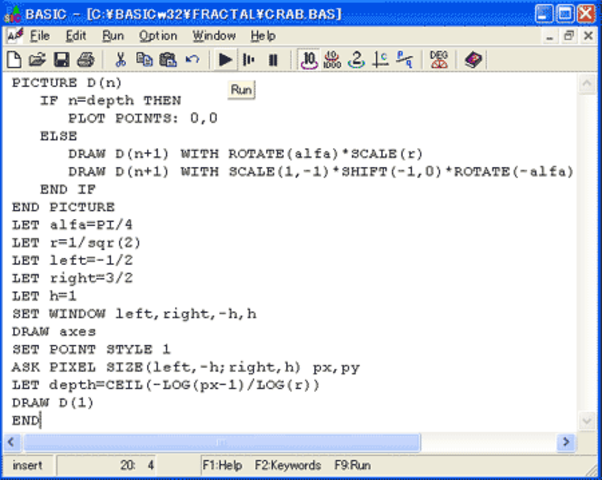602x480 pixels.
Task: Create a new file with the blank page icon
Action: [x=15, y=60]
